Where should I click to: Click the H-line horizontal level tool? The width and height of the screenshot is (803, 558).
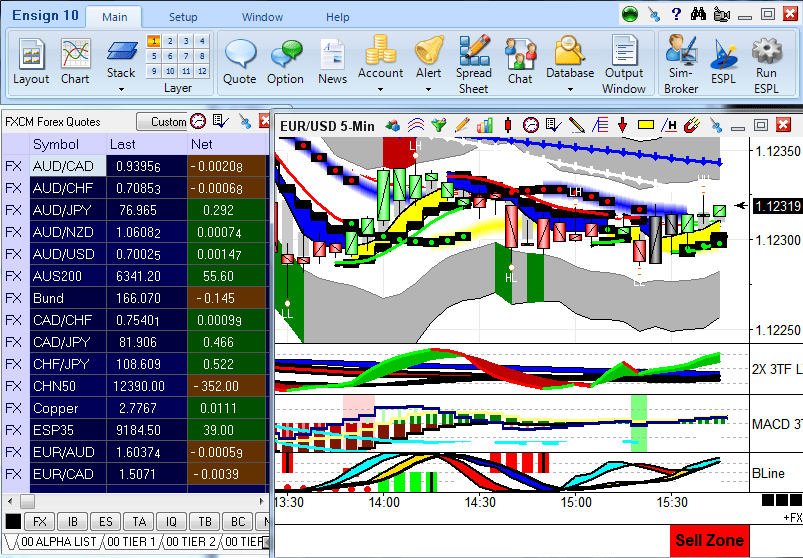[x=669, y=125]
